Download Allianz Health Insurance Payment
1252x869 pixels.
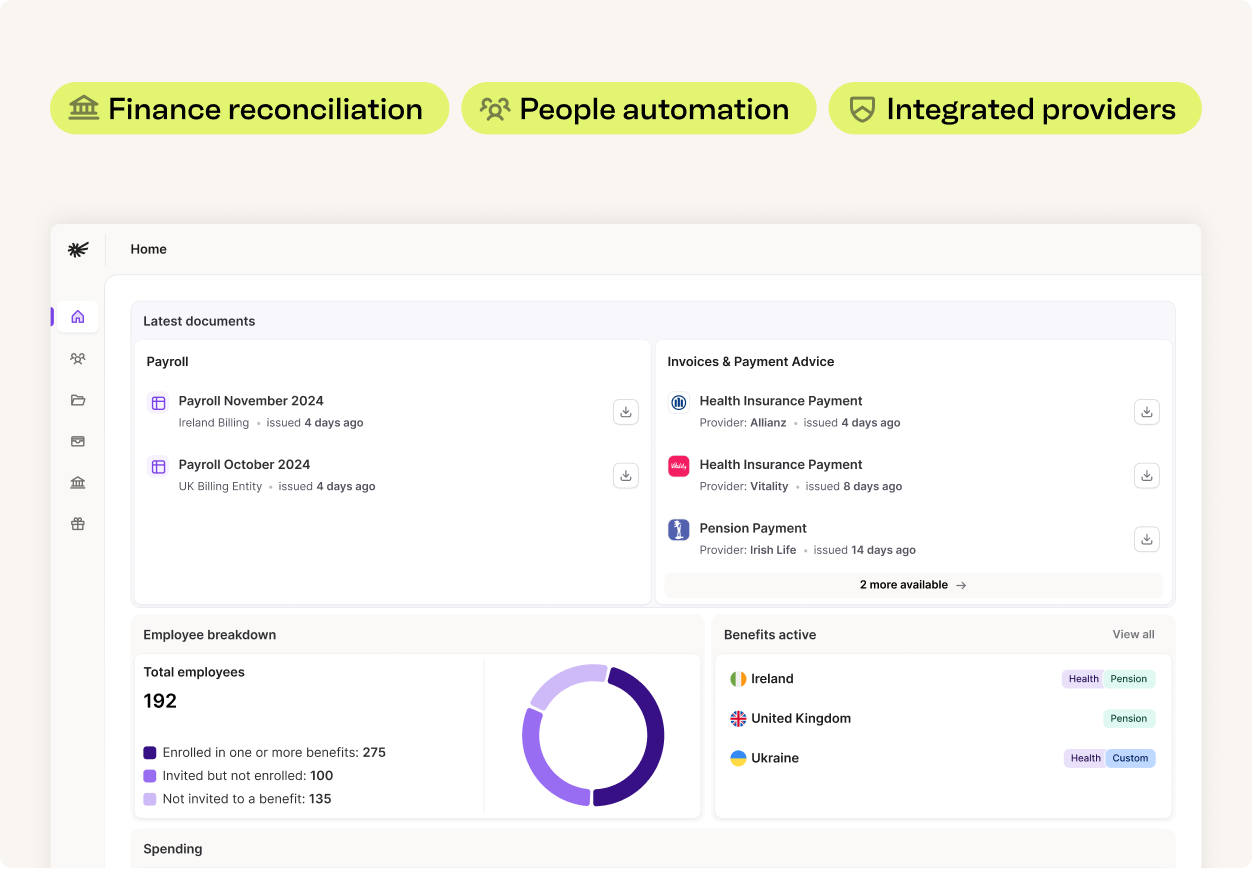pyautogui.click(x=1147, y=412)
